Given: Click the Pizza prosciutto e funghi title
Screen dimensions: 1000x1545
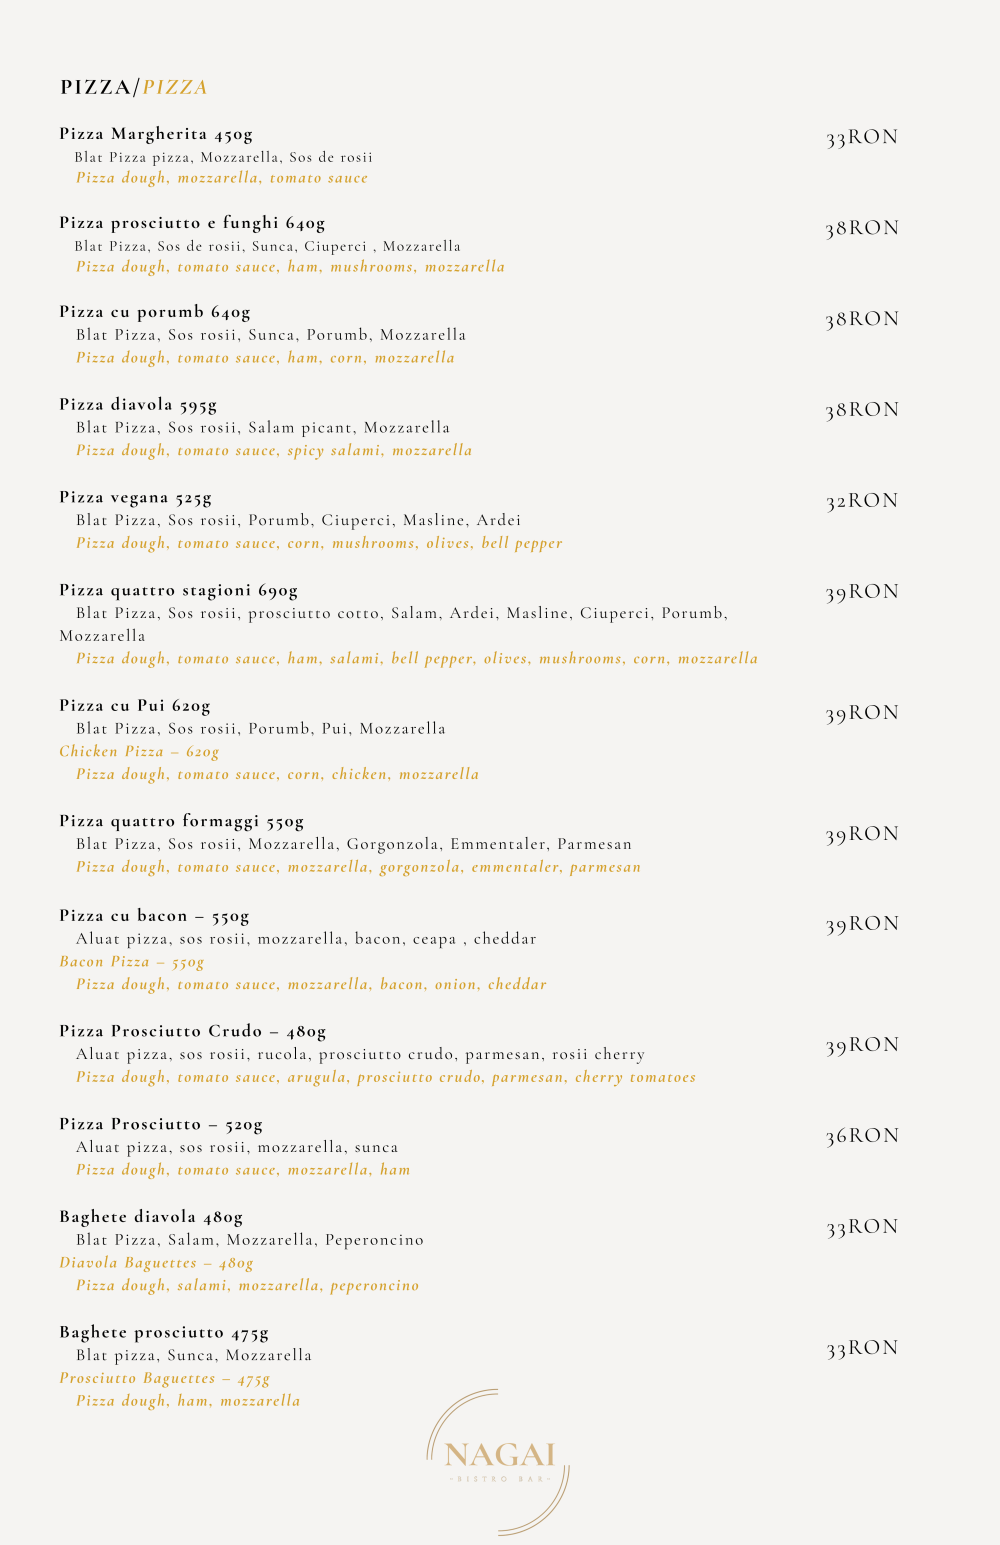Looking at the screenshot, I should point(192,223).
